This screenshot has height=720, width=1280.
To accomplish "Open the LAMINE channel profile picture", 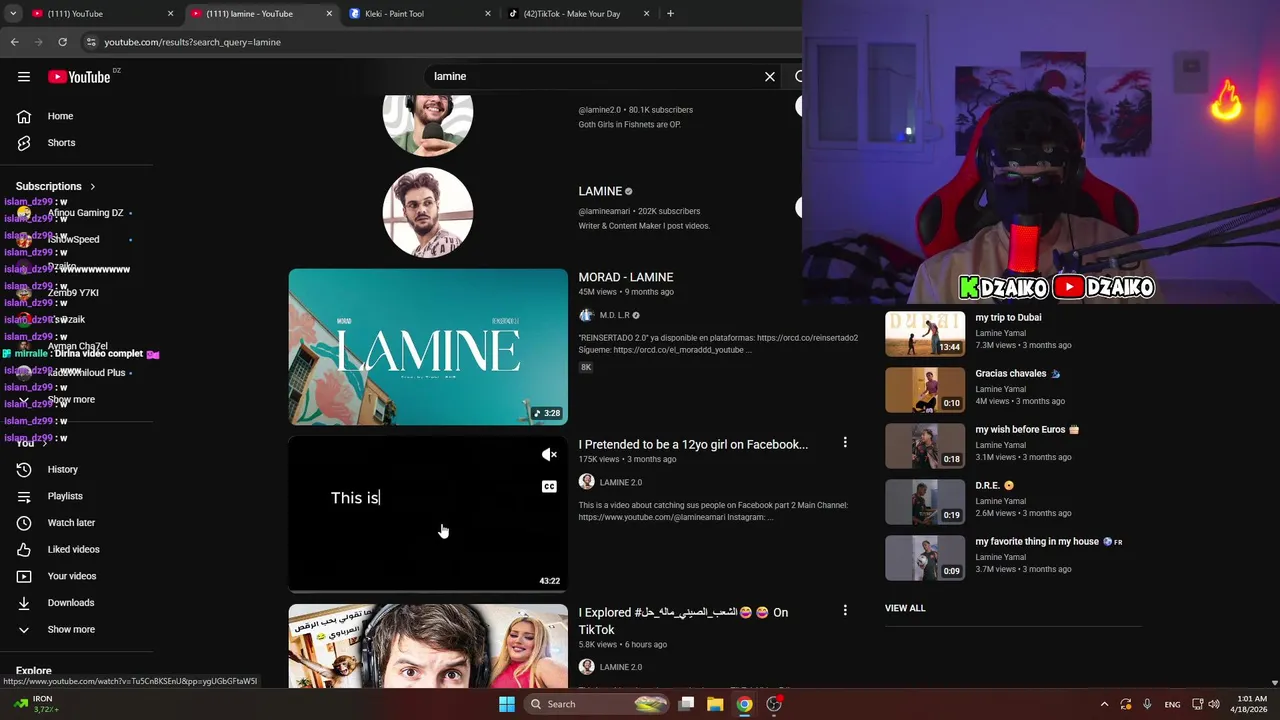I will (x=428, y=212).
